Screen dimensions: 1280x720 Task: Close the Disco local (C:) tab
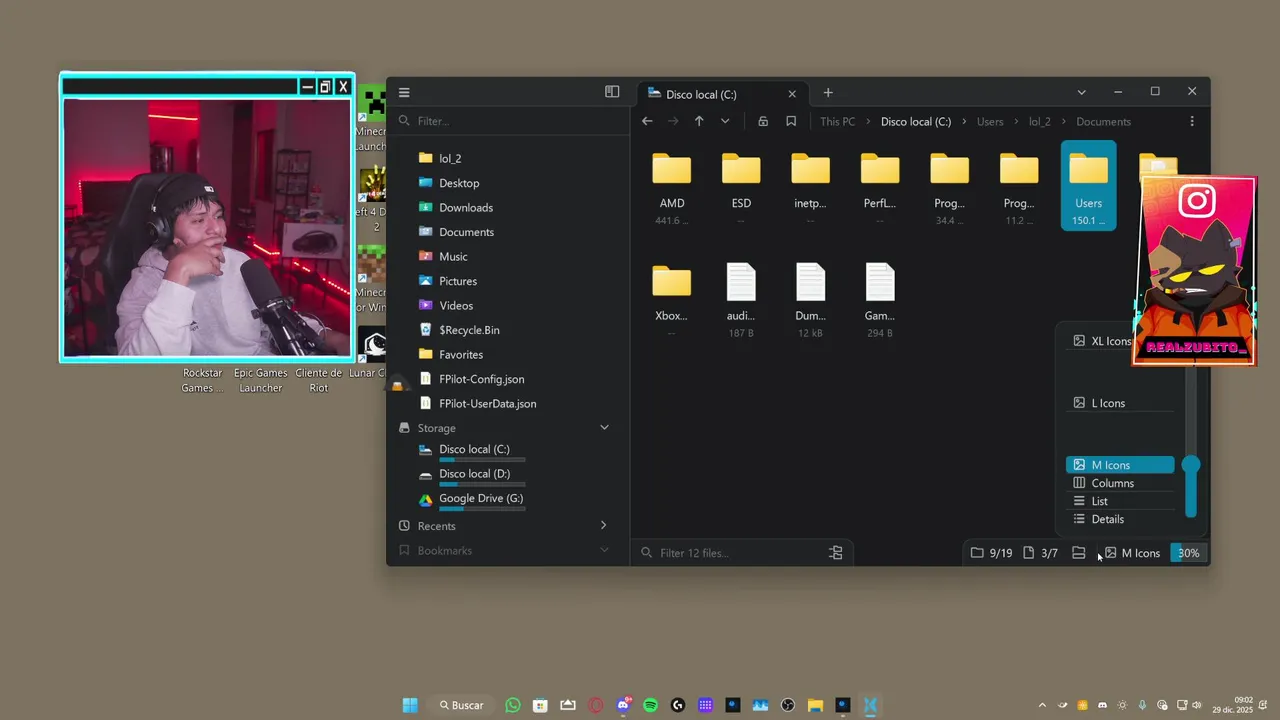pos(792,94)
